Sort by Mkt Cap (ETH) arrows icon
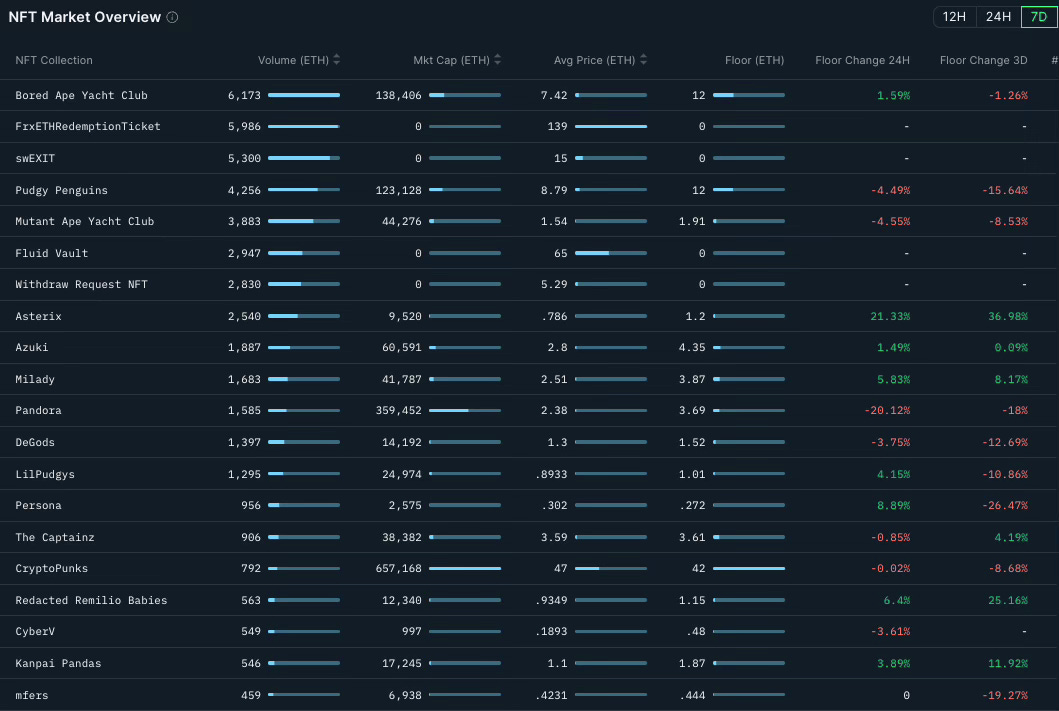Viewport: 1059px width, 711px height. [x=498, y=59]
